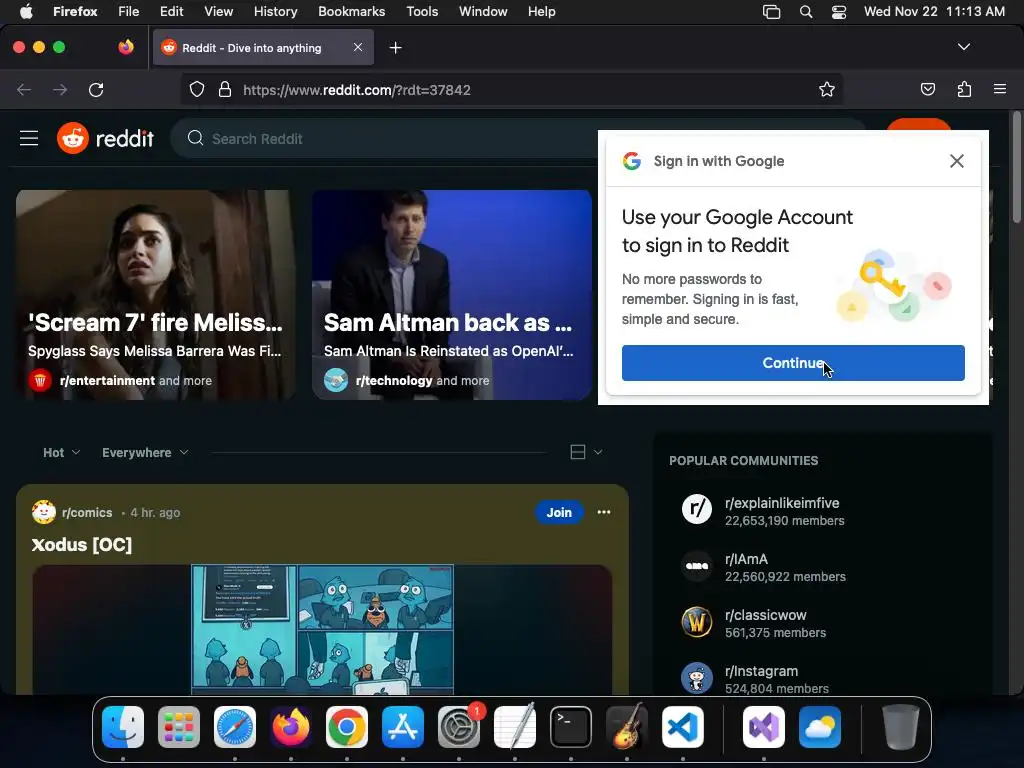Open the Apple menu
The width and height of the screenshot is (1024, 768).
[x=25, y=11]
